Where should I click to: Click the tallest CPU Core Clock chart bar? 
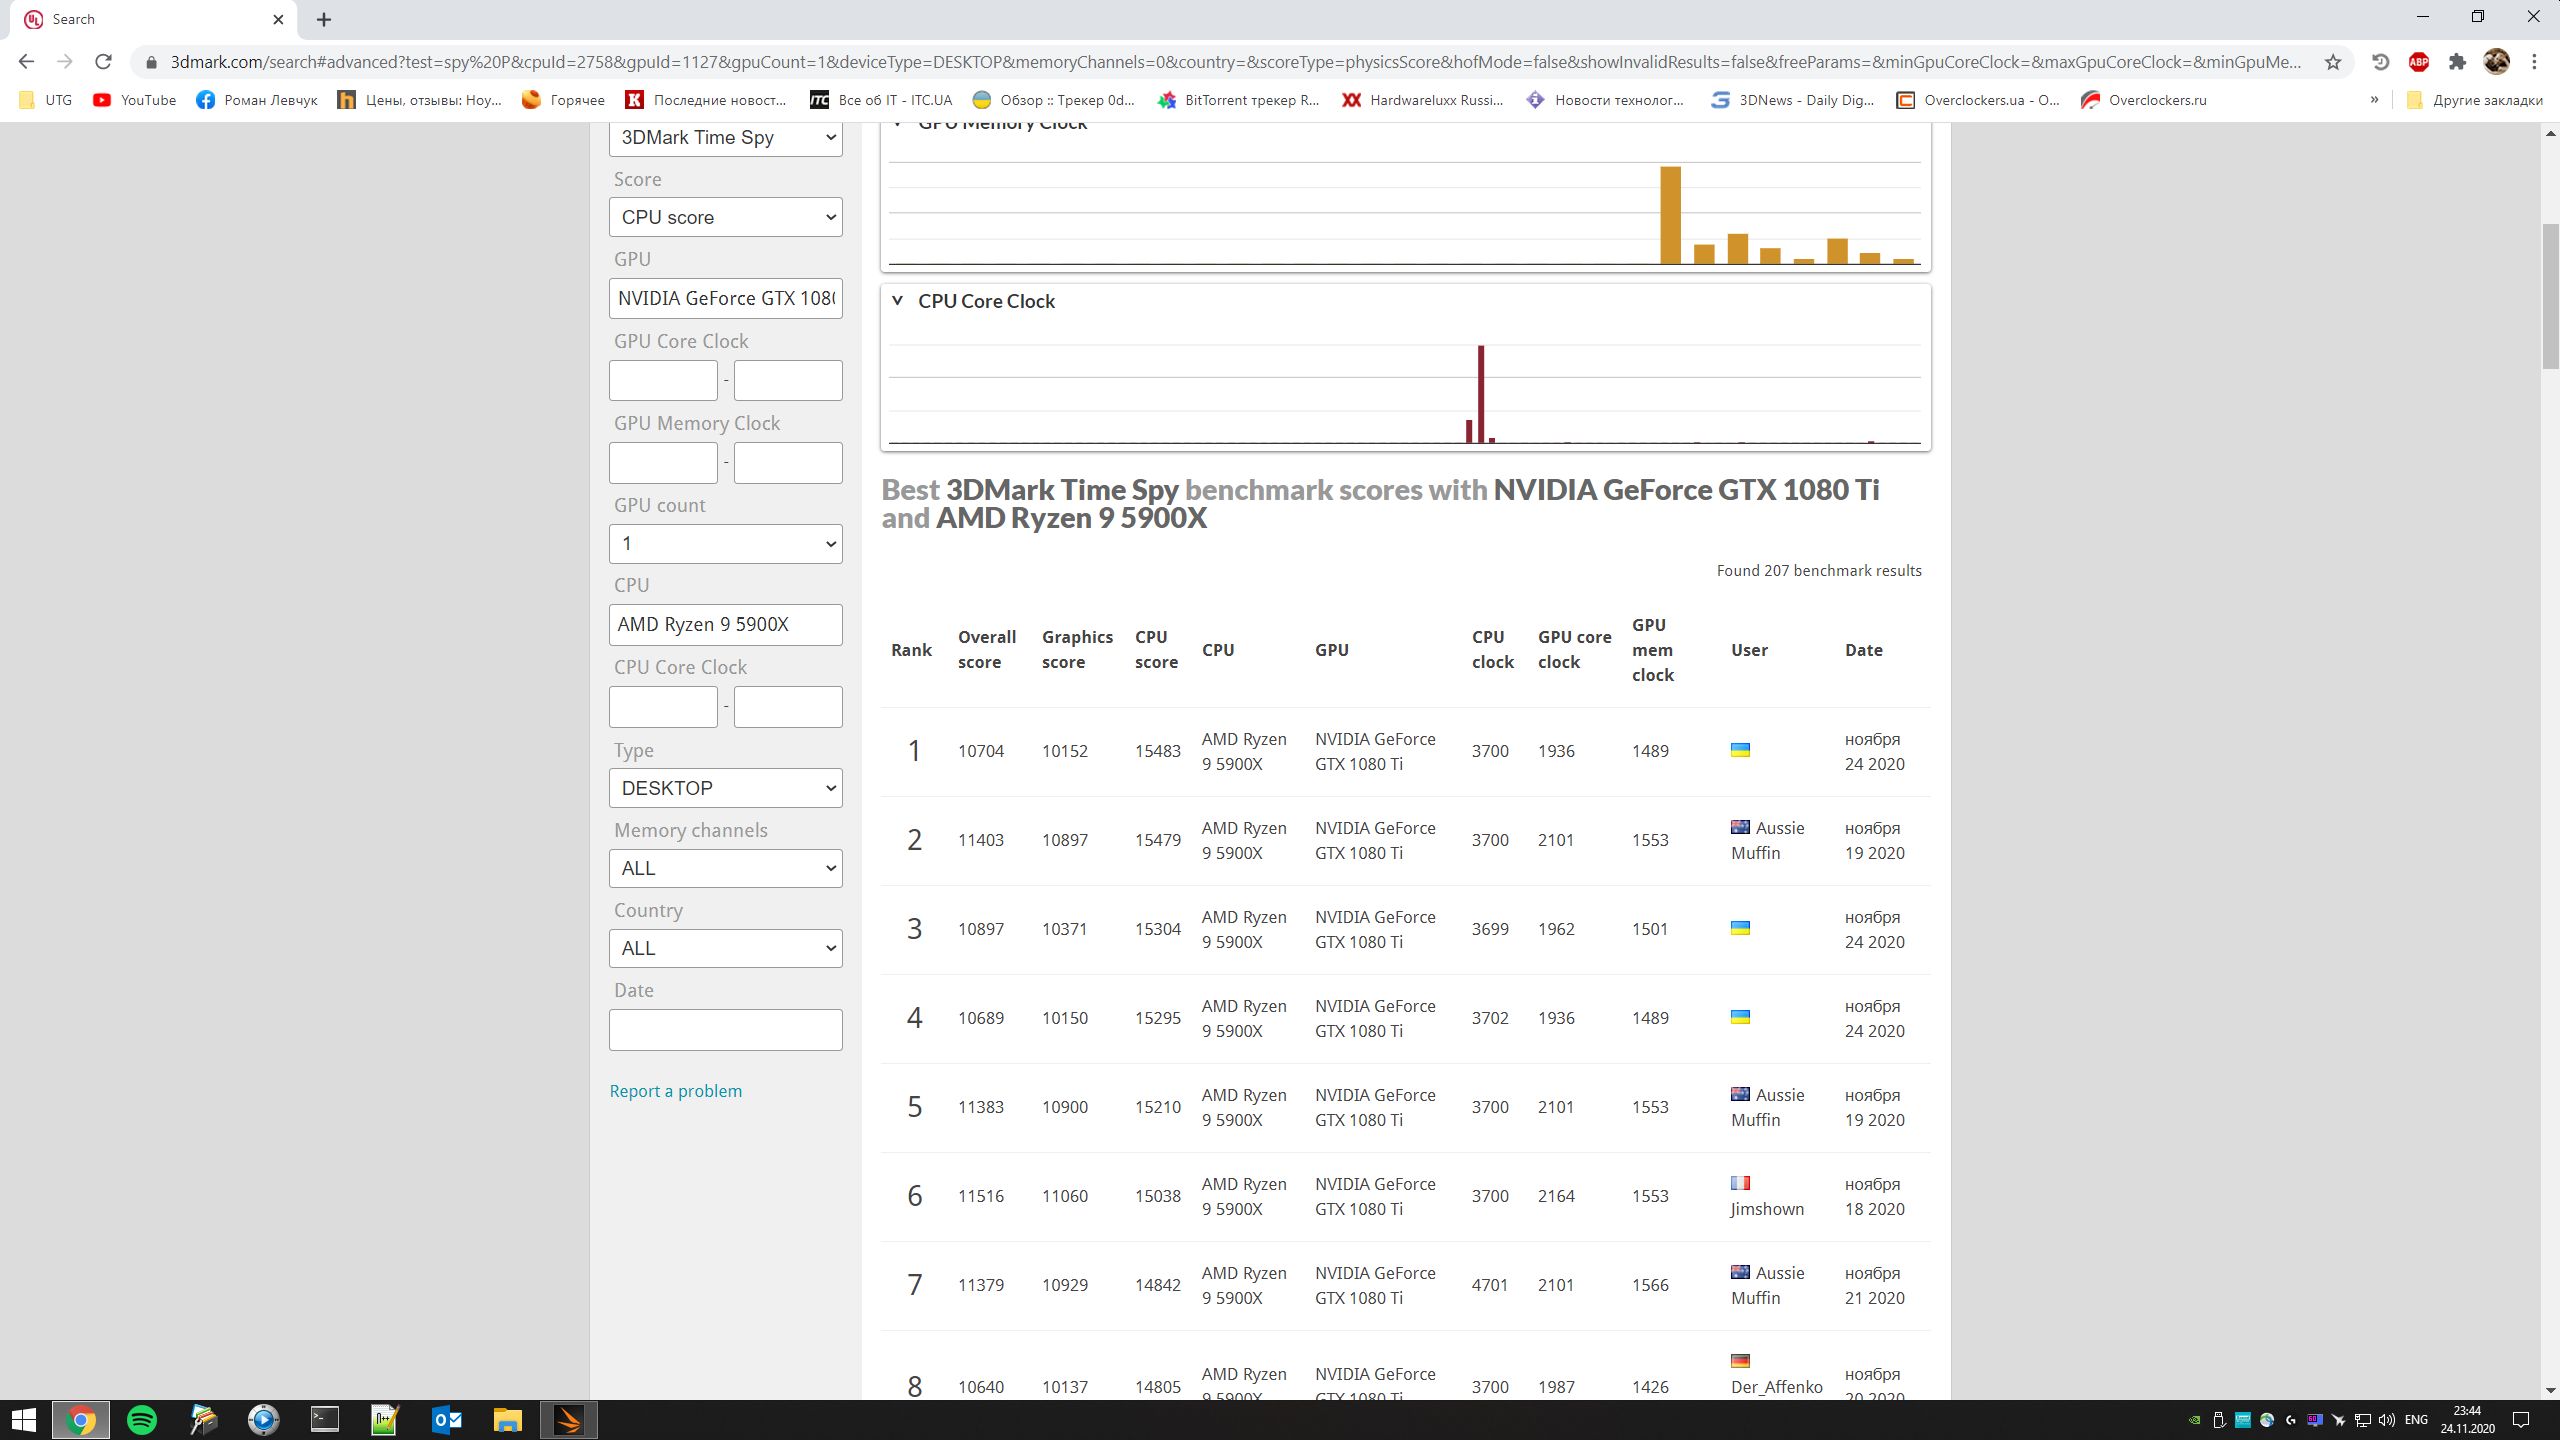(x=1481, y=394)
